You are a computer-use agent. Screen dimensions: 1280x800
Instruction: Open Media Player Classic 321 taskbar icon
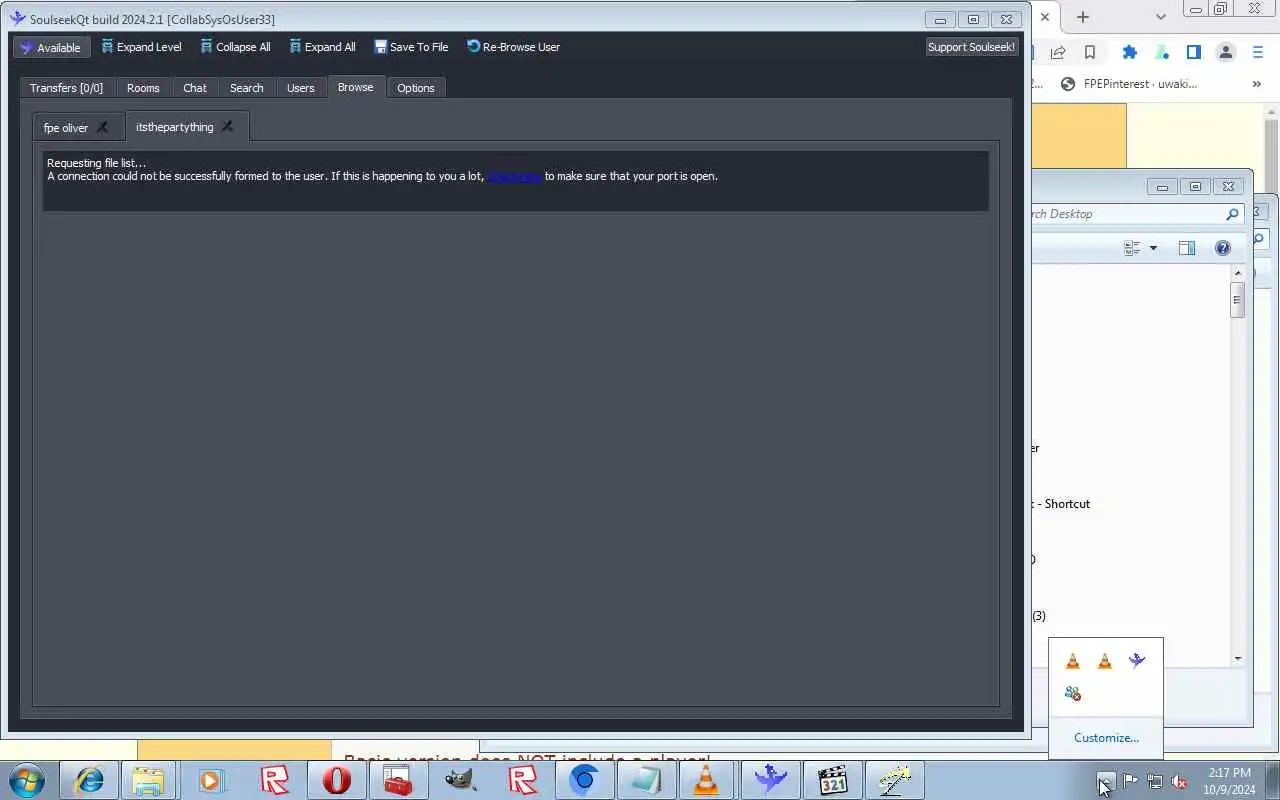click(832, 780)
